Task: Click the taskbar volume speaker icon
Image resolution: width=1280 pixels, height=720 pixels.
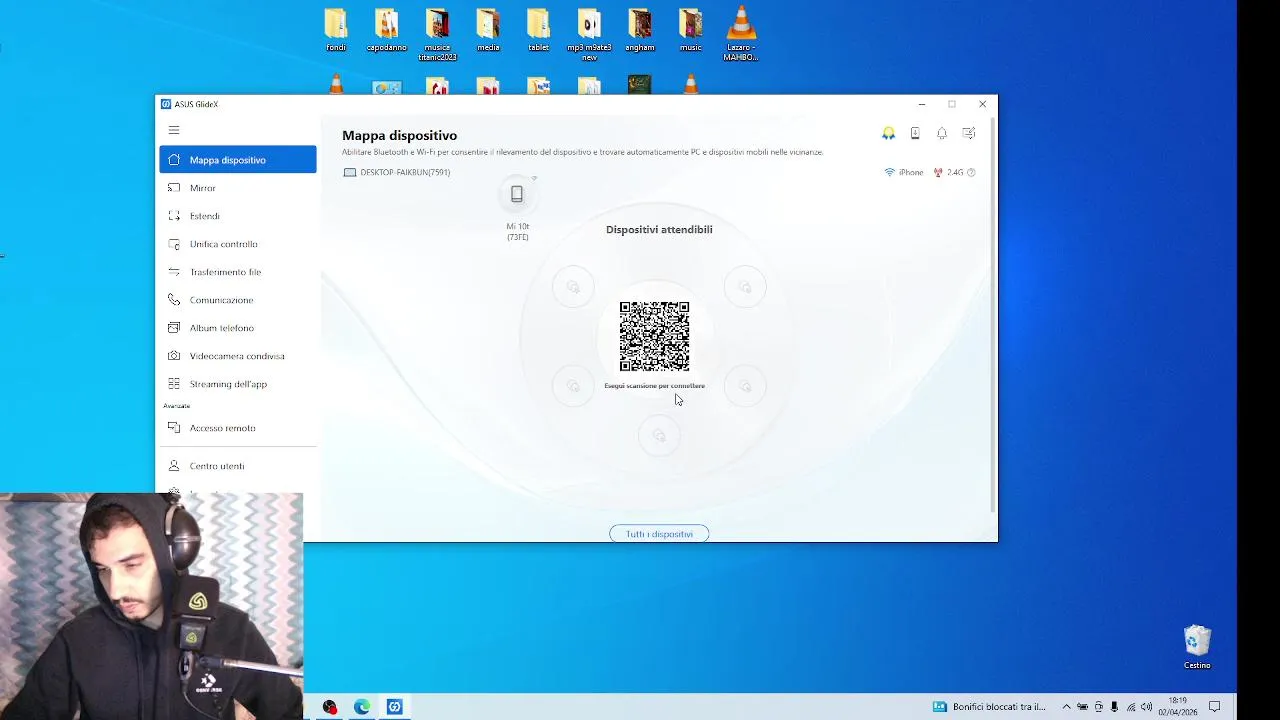Action: click(x=1146, y=707)
